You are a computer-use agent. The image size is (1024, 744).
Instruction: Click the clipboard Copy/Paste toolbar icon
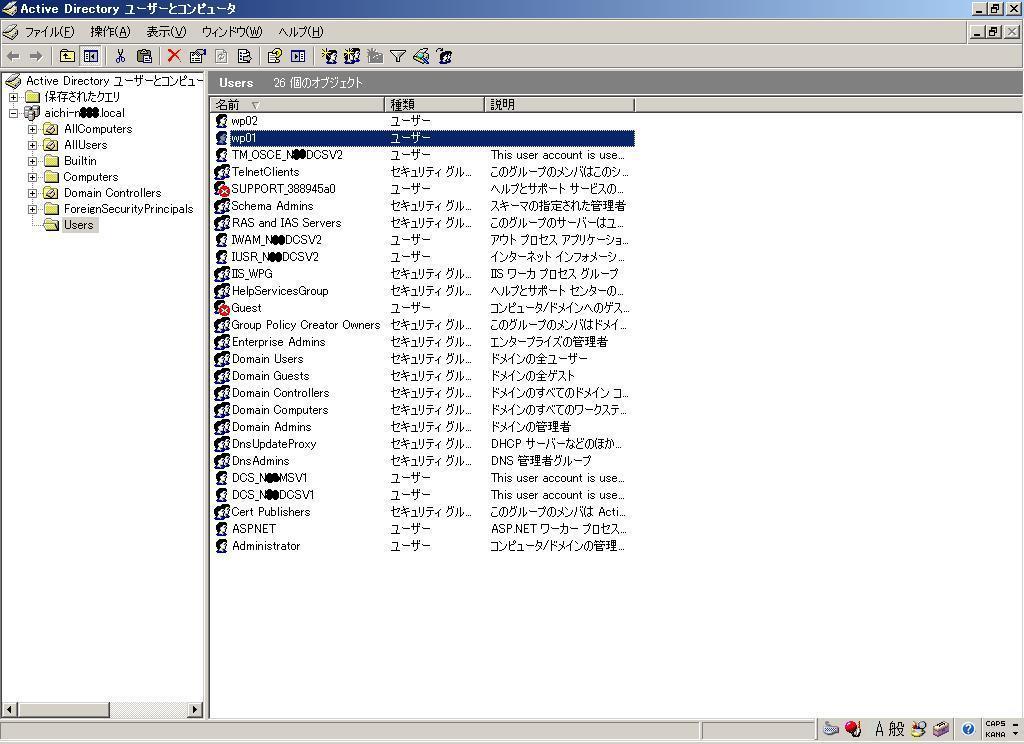[x=144, y=57]
